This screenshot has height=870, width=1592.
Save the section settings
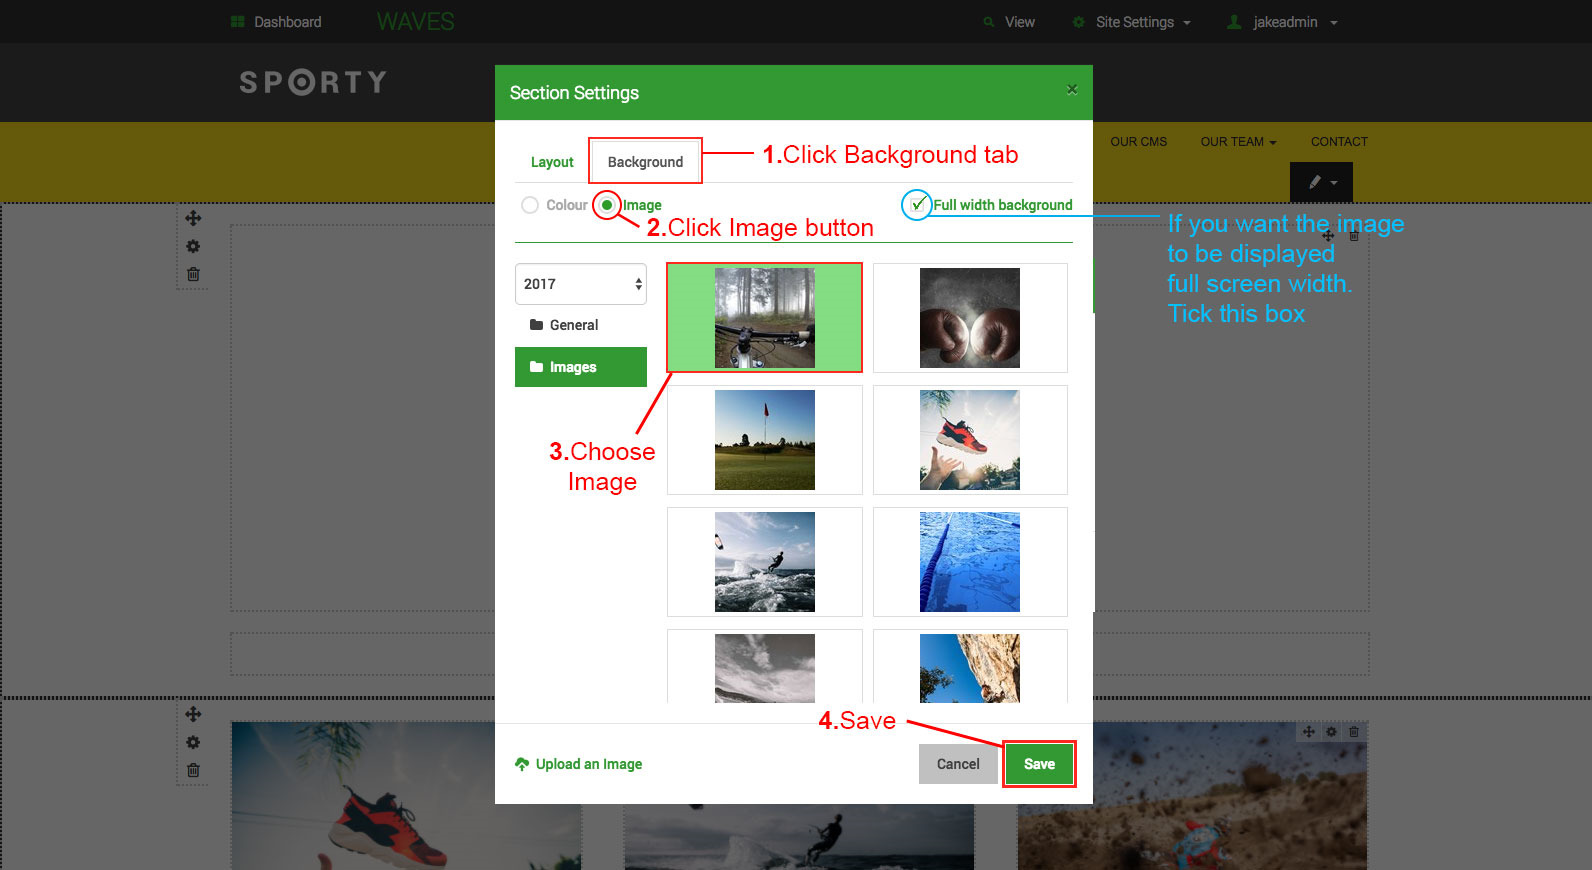1039,764
